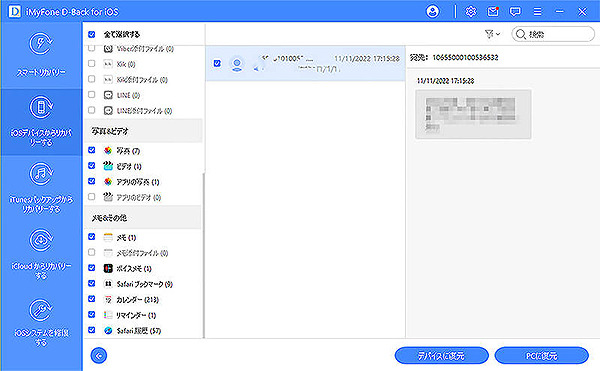Click the デバイスに復元 button
The image size is (600, 371).
(442, 356)
